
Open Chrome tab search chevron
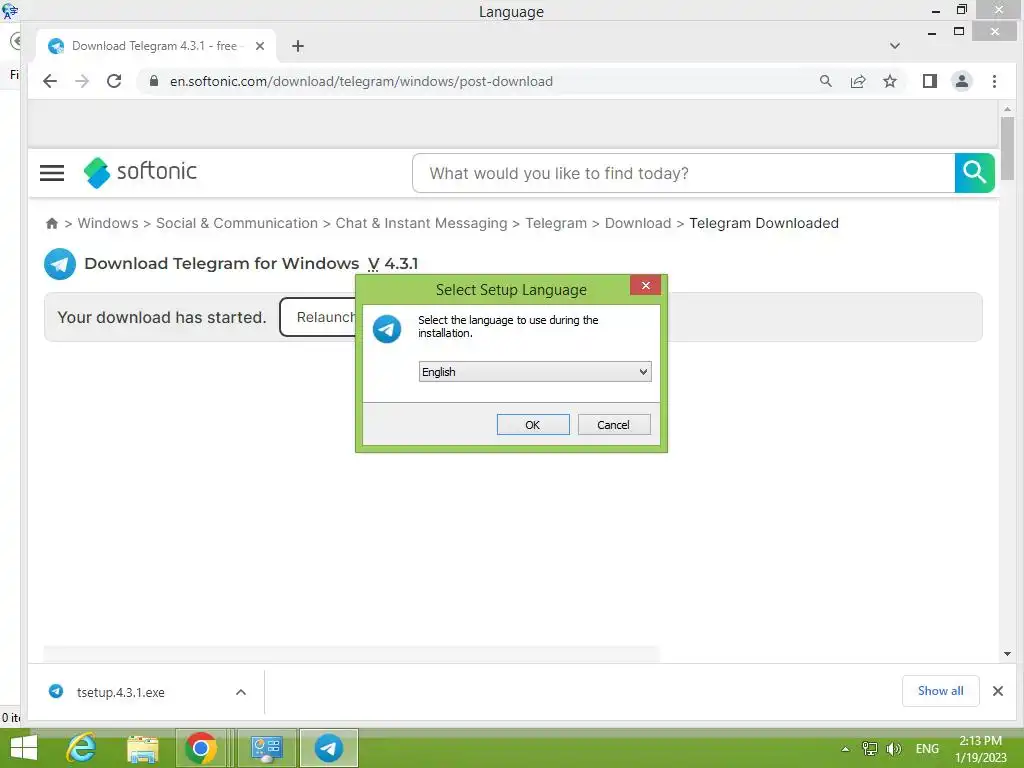tap(895, 46)
